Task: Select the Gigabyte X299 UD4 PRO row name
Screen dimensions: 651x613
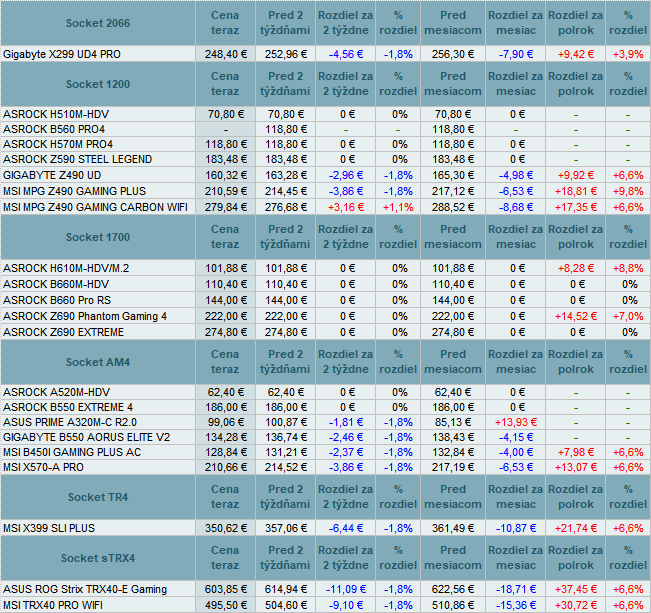Action: (62, 54)
